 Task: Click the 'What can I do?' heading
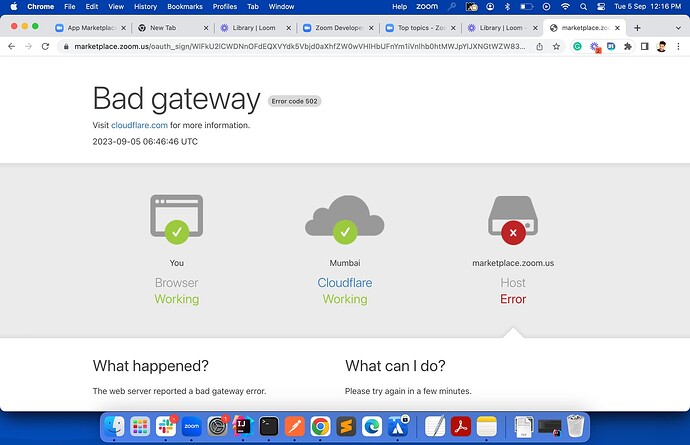click(x=395, y=366)
